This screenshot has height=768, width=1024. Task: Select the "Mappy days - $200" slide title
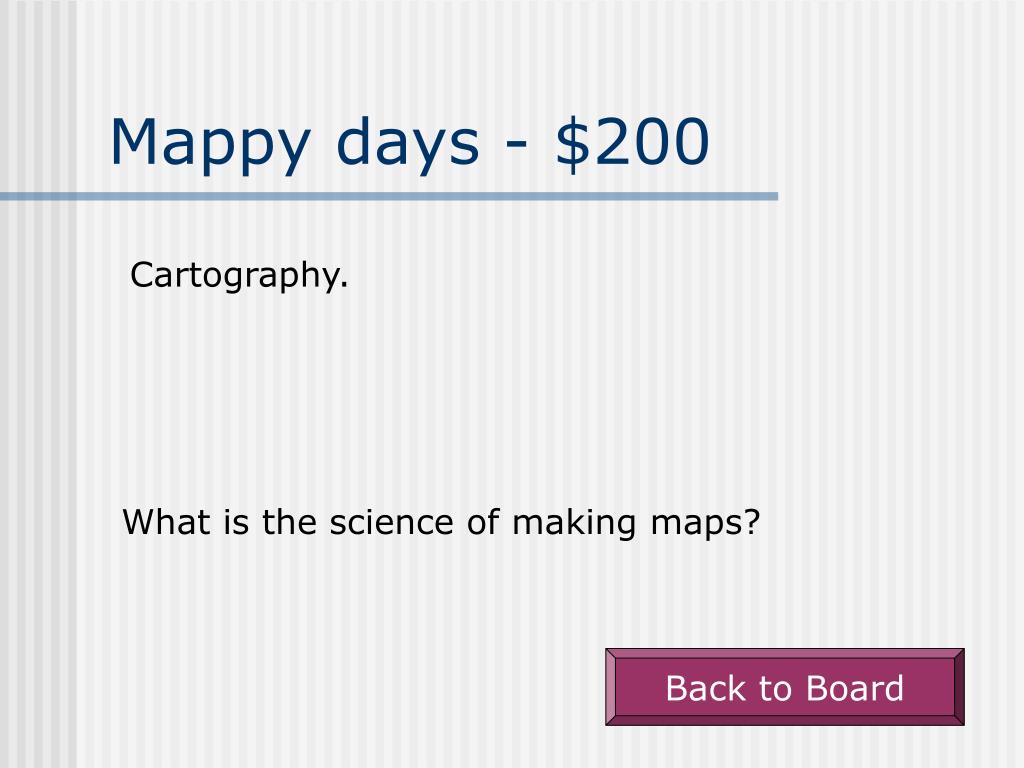point(409,144)
